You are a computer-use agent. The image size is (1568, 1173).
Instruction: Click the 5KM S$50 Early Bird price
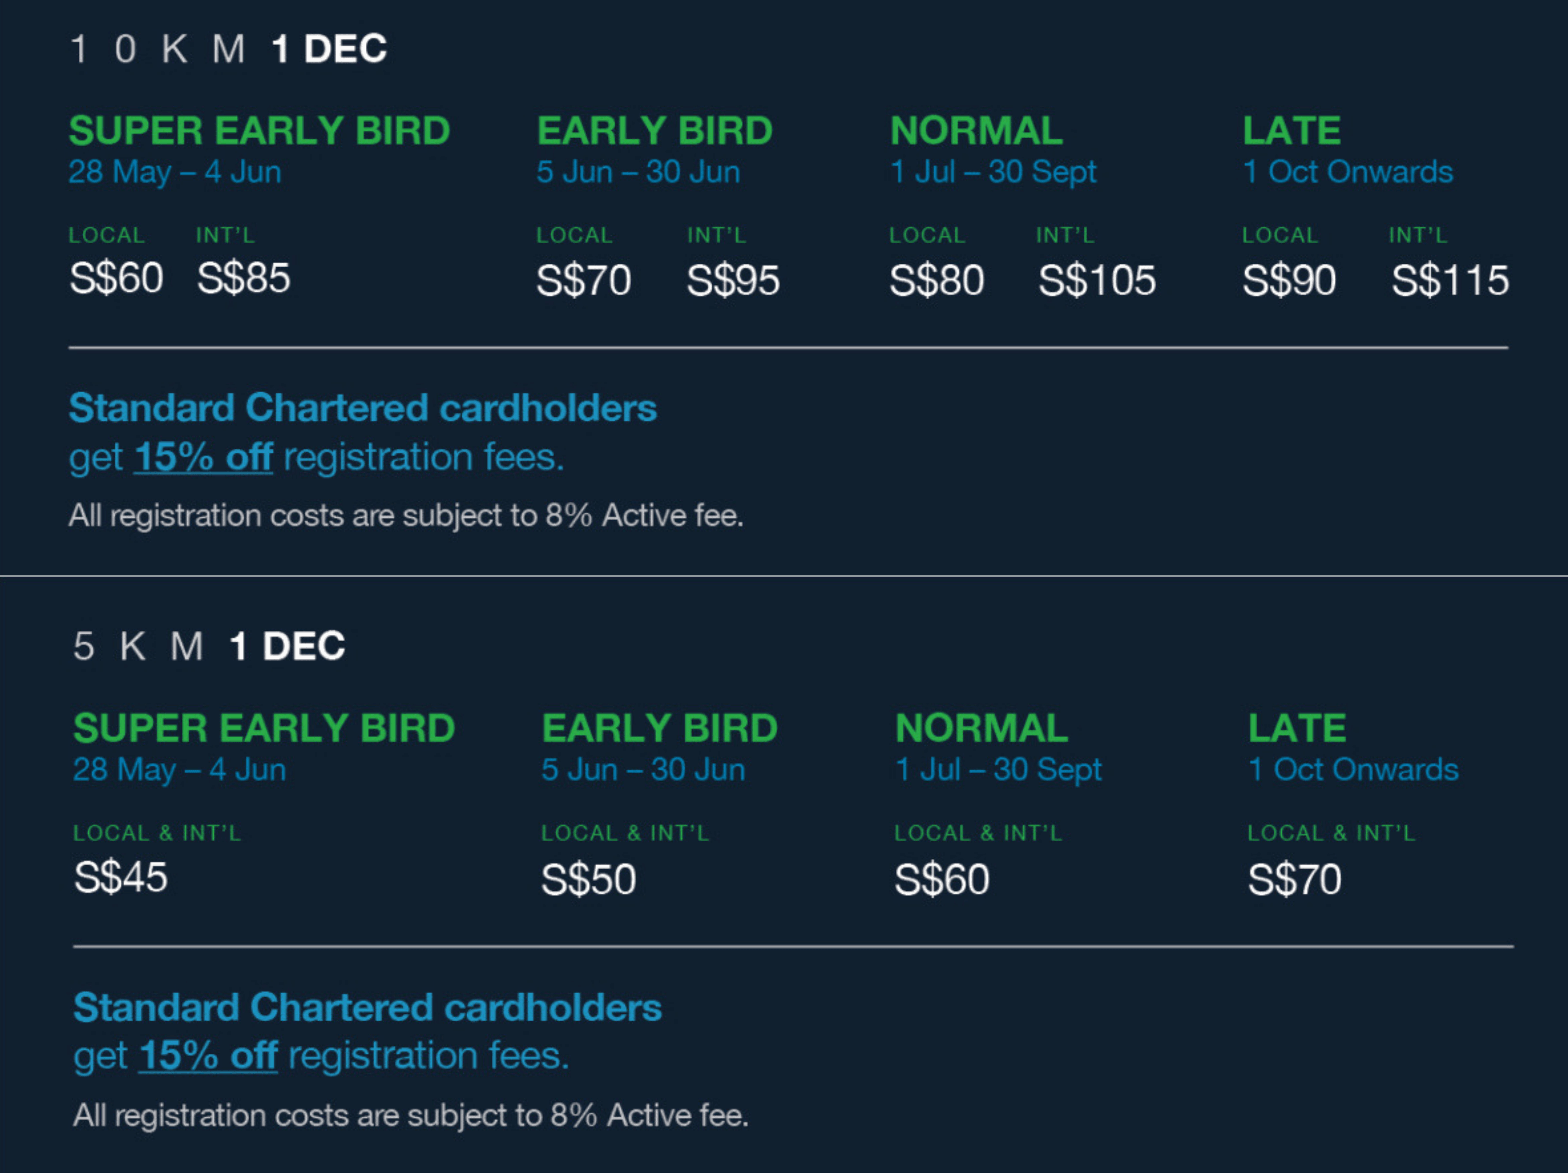[x=588, y=880]
